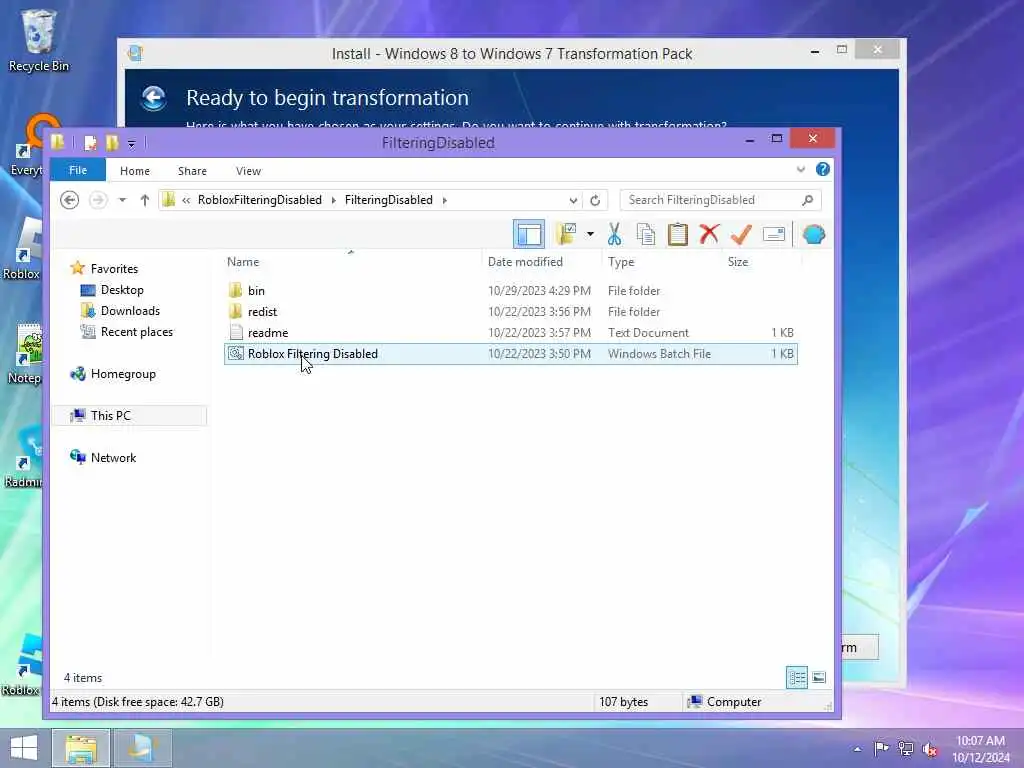Open Action Center flag icon
The width and height of the screenshot is (1024, 768).
click(x=881, y=748)
